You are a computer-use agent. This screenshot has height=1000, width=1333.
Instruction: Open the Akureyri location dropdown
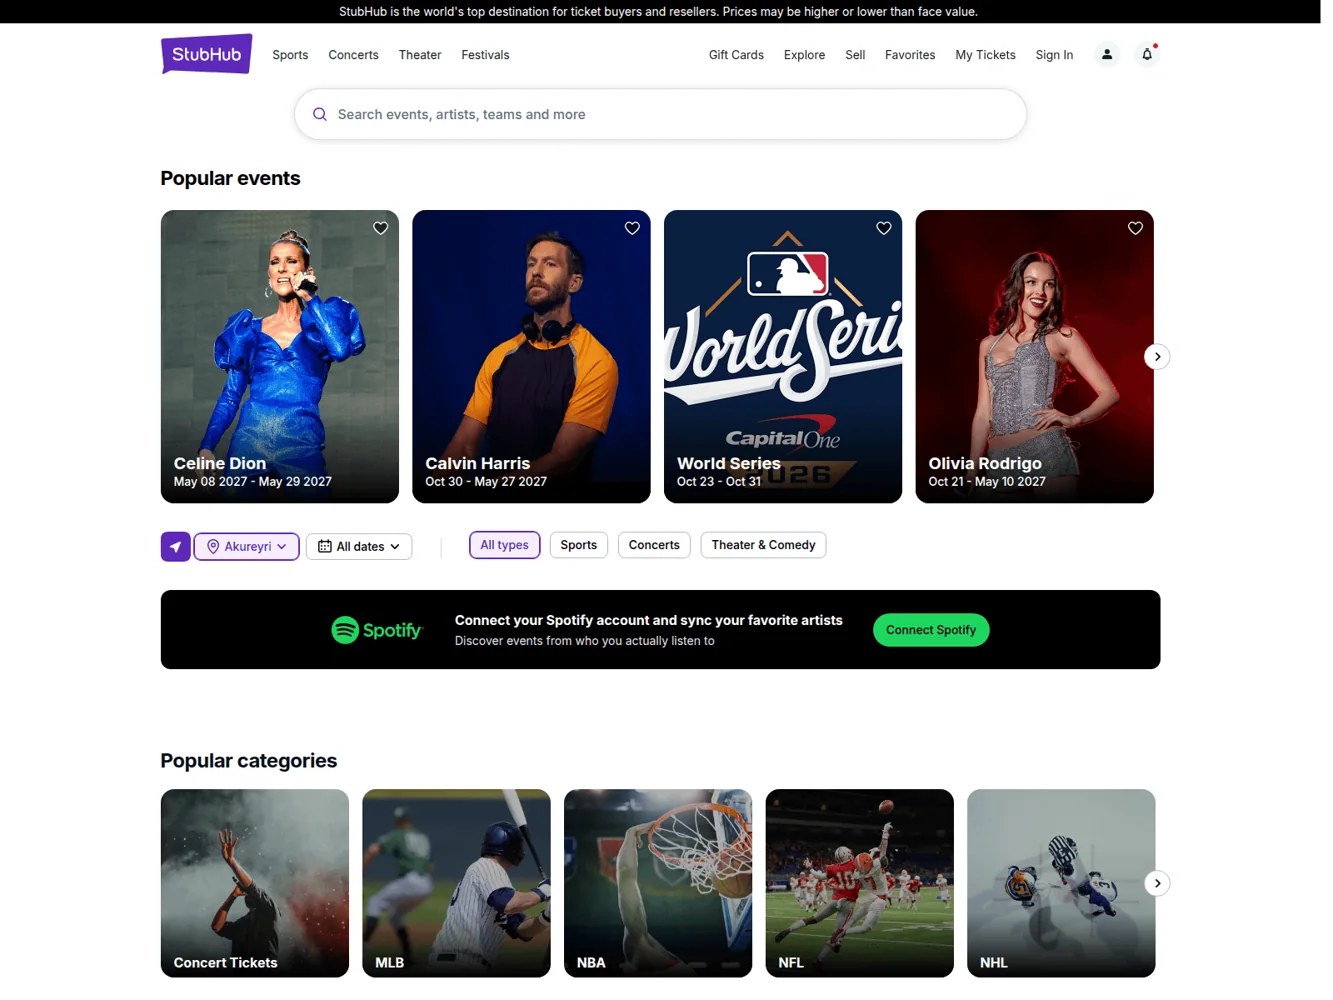pyautogui.click(x=247, y=547)
